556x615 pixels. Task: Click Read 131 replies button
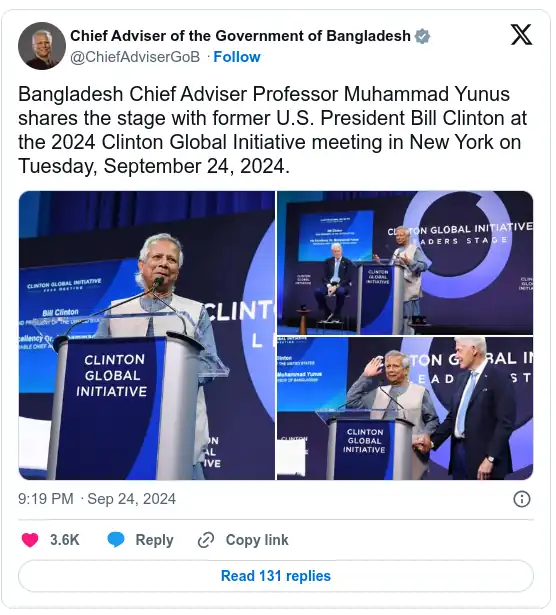pyautogui.click(x=276, y=576)
